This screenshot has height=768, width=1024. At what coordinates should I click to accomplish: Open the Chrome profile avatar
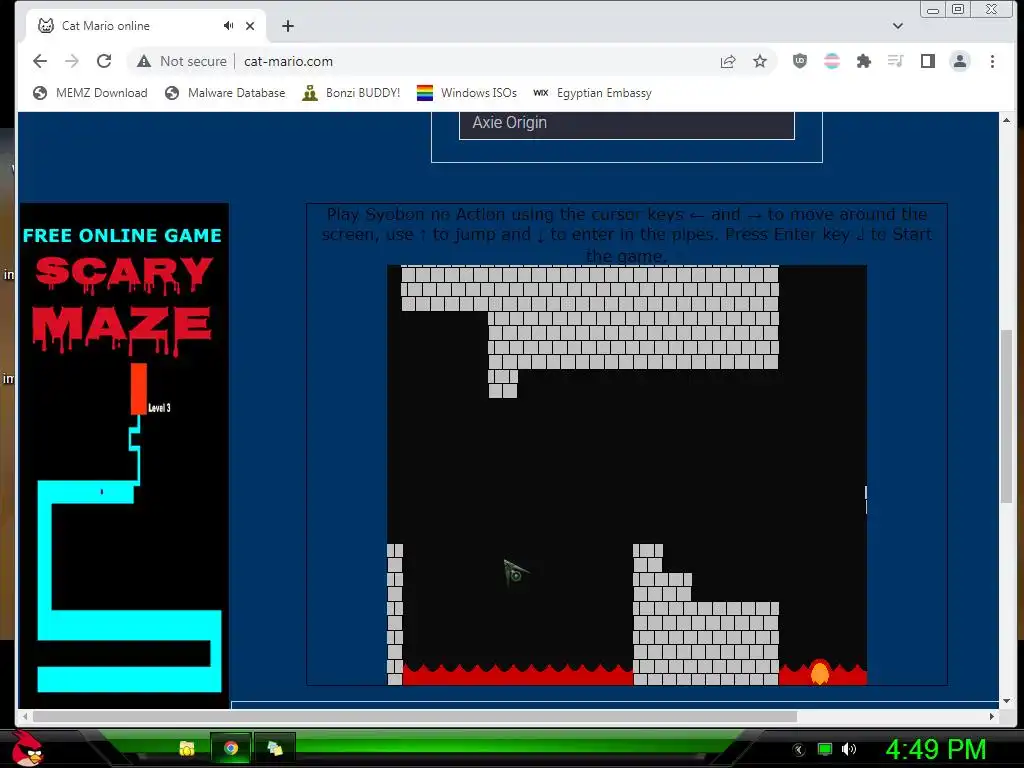[959, 61]
